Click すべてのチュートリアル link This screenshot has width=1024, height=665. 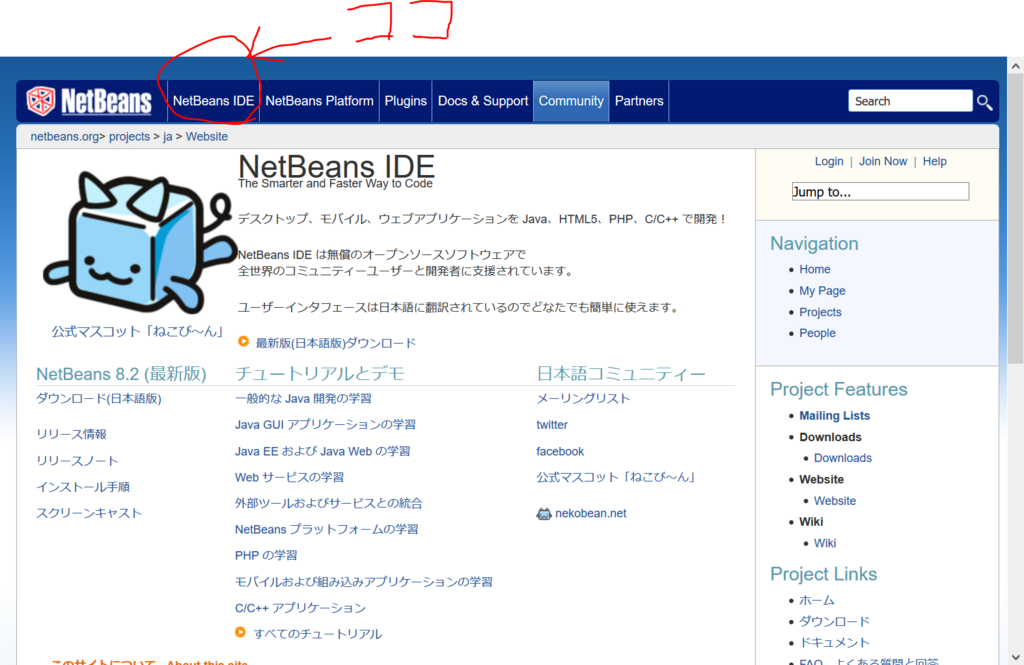[317, 634]
